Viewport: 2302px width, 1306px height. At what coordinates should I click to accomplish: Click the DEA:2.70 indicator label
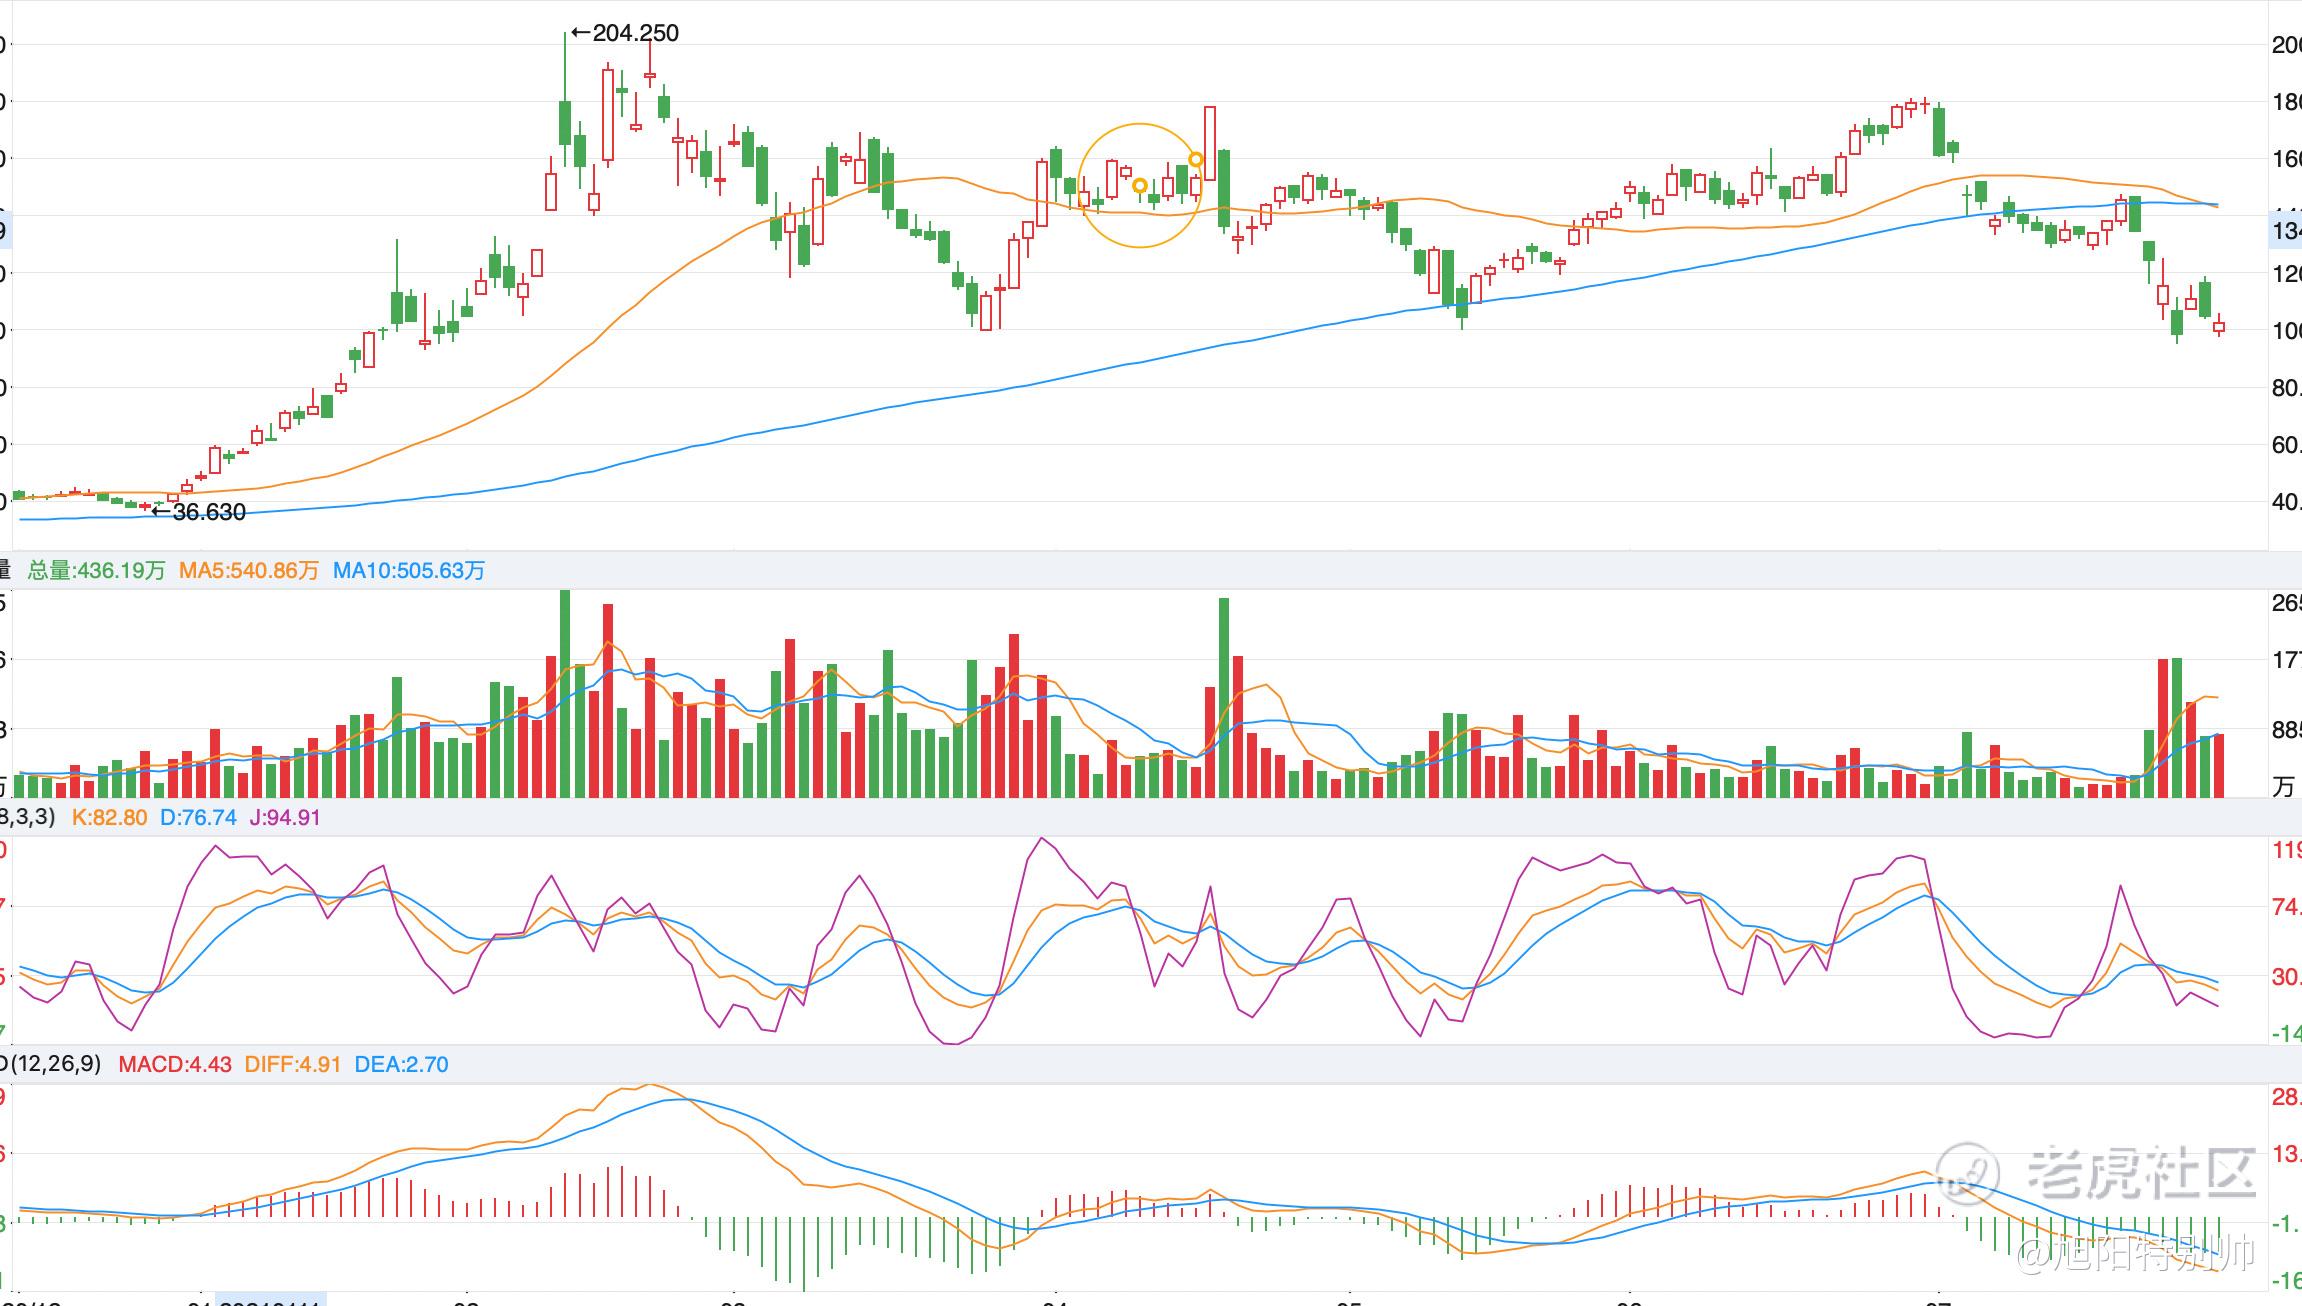[401, 1064]
